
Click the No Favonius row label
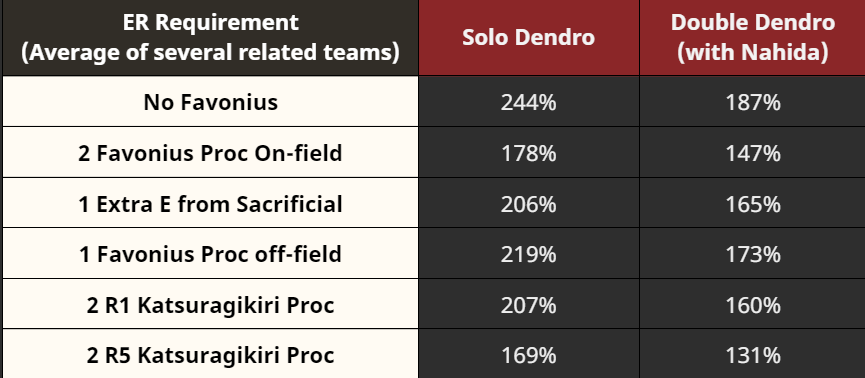(x=210, y=102)
